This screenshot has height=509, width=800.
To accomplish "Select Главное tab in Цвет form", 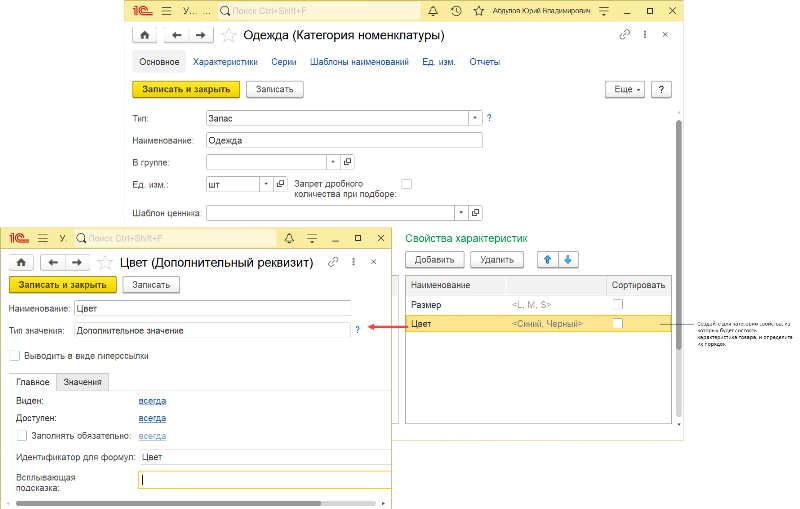I will pyautogui.click(x=33, y=382).
